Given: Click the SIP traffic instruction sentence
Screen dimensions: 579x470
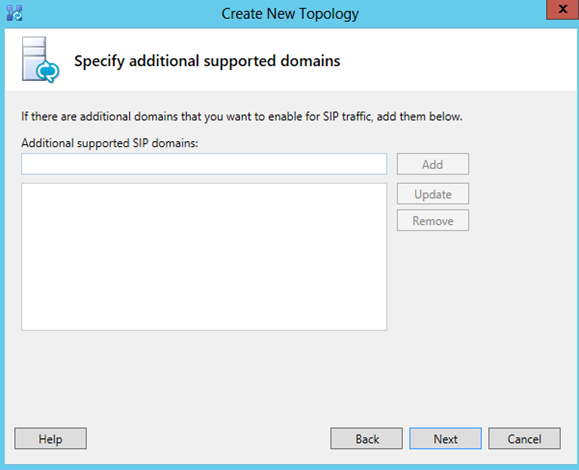Looking at the screenshot, I should click(x=242, y=116).
